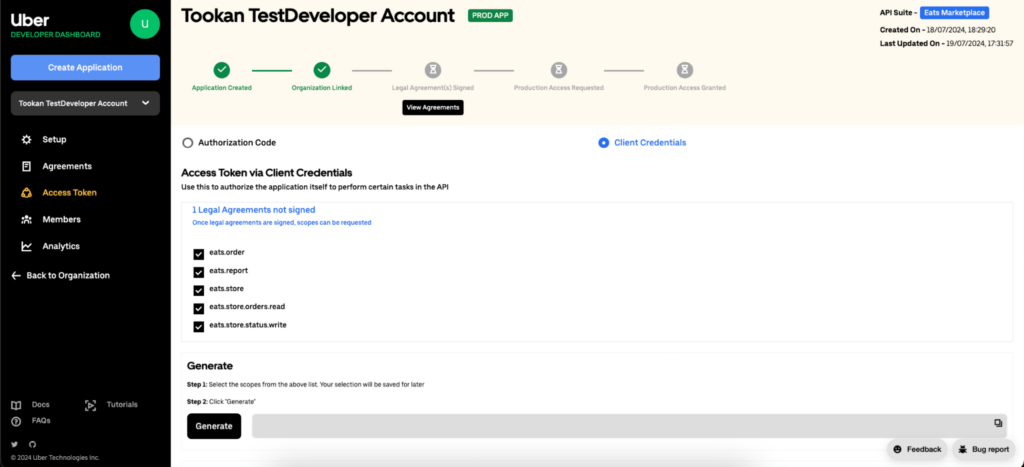Click the Created On date text

(937, 30)
